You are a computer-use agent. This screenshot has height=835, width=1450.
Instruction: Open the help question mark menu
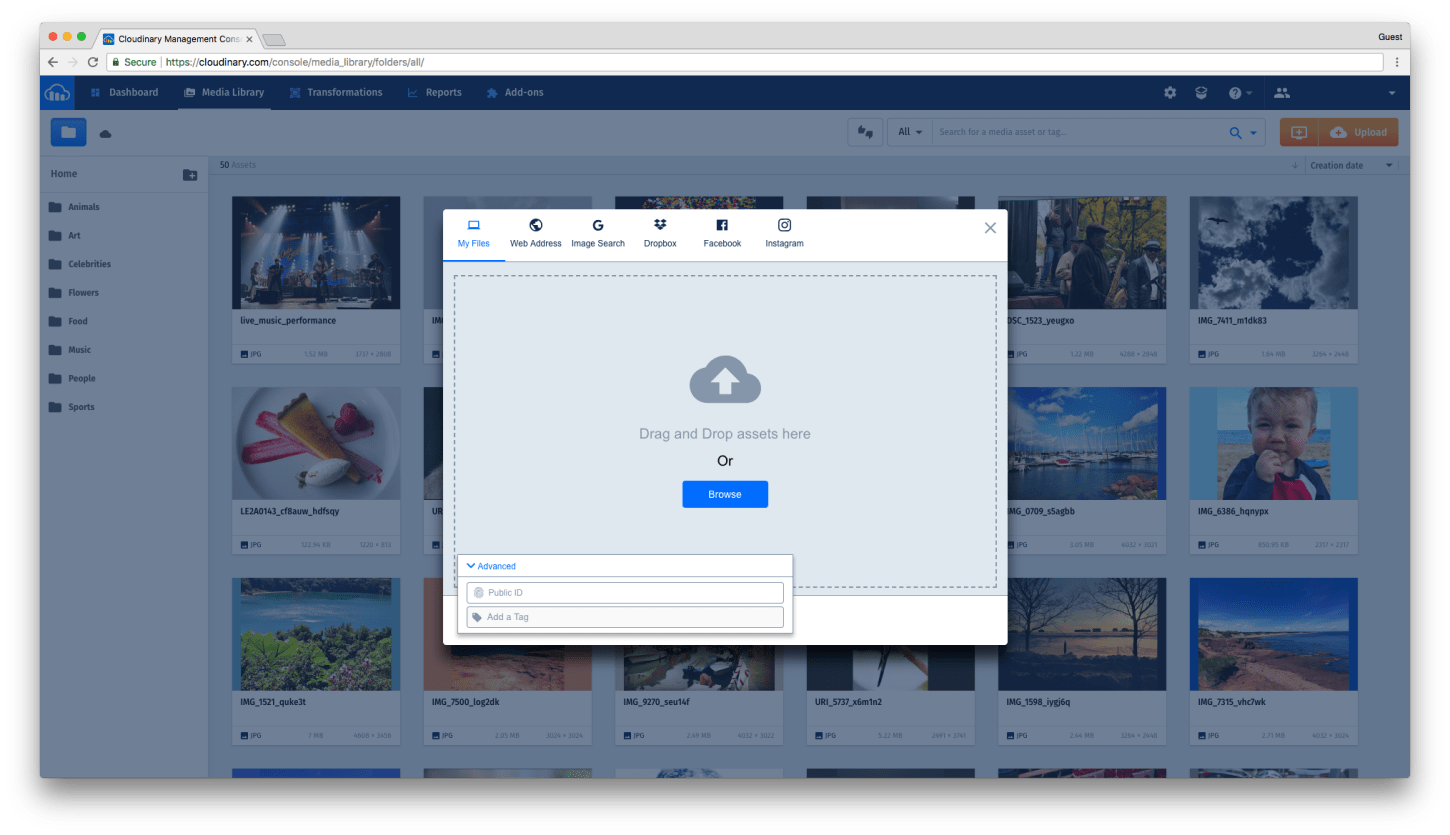tap(1240, 92)
